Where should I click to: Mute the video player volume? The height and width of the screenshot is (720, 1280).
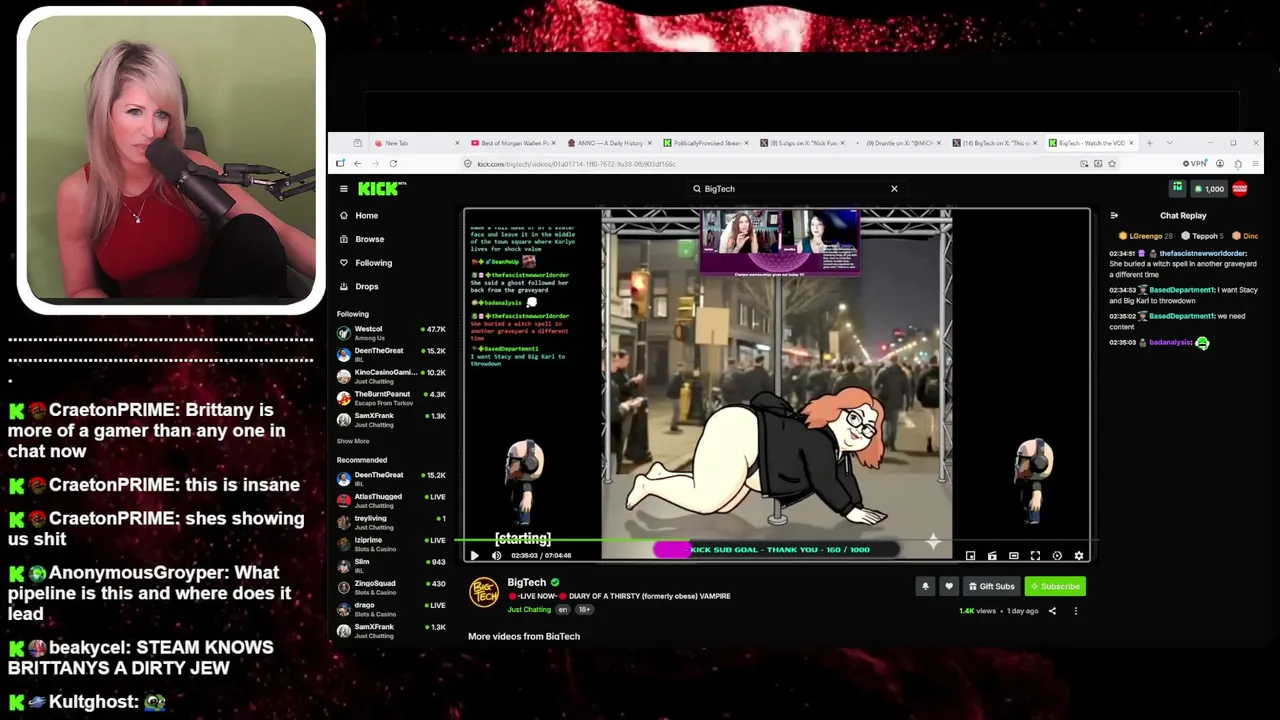pyautogui.click(x=496, y=556)
